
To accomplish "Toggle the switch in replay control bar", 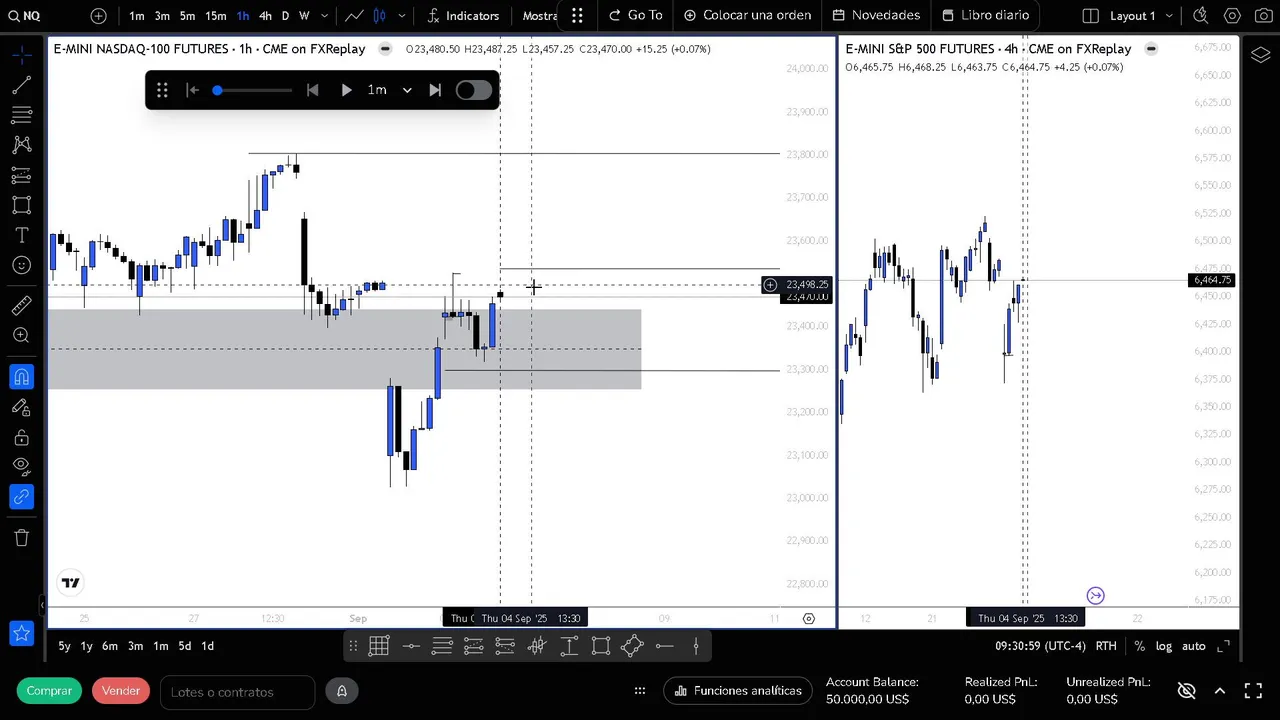I will pyautogui.click(x=473, y=90).
